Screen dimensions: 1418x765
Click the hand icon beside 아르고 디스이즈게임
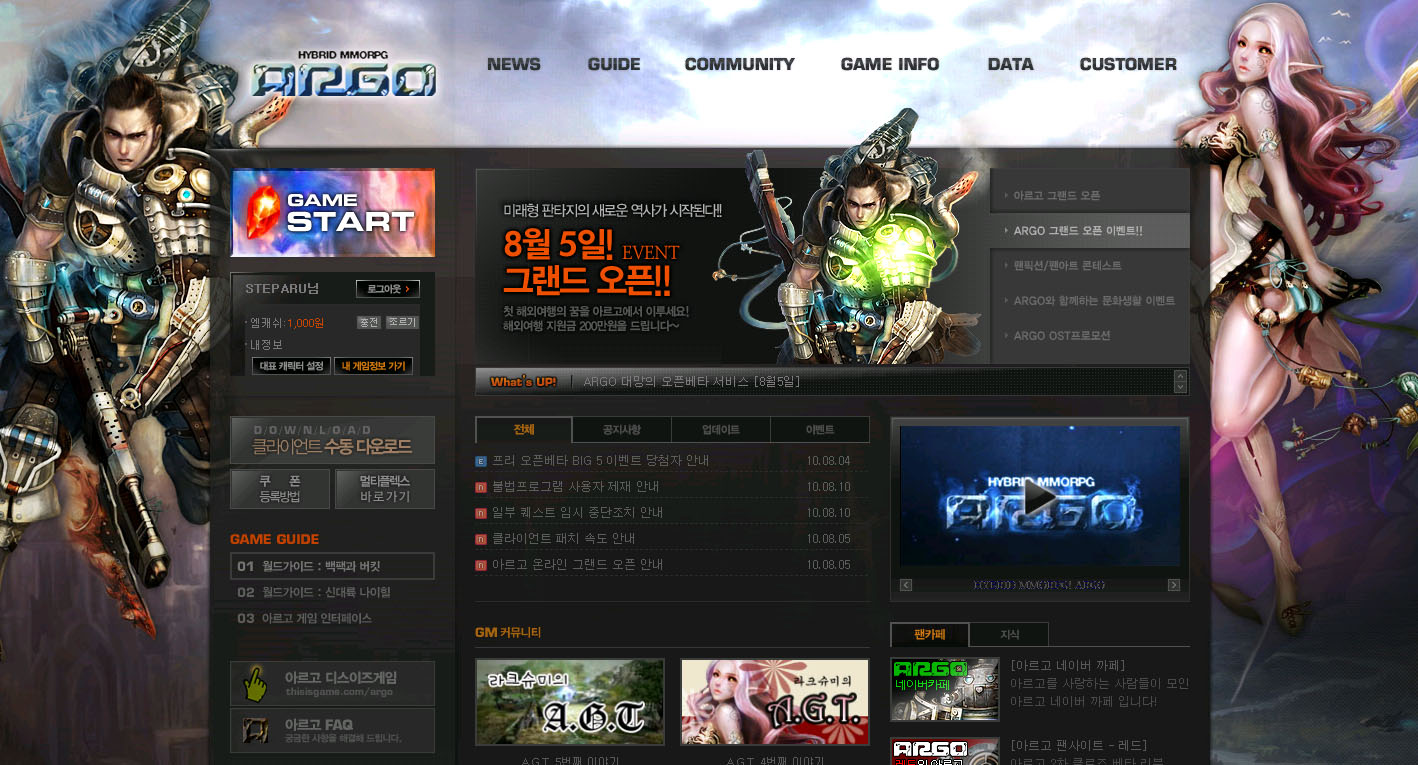pos(256,684)
